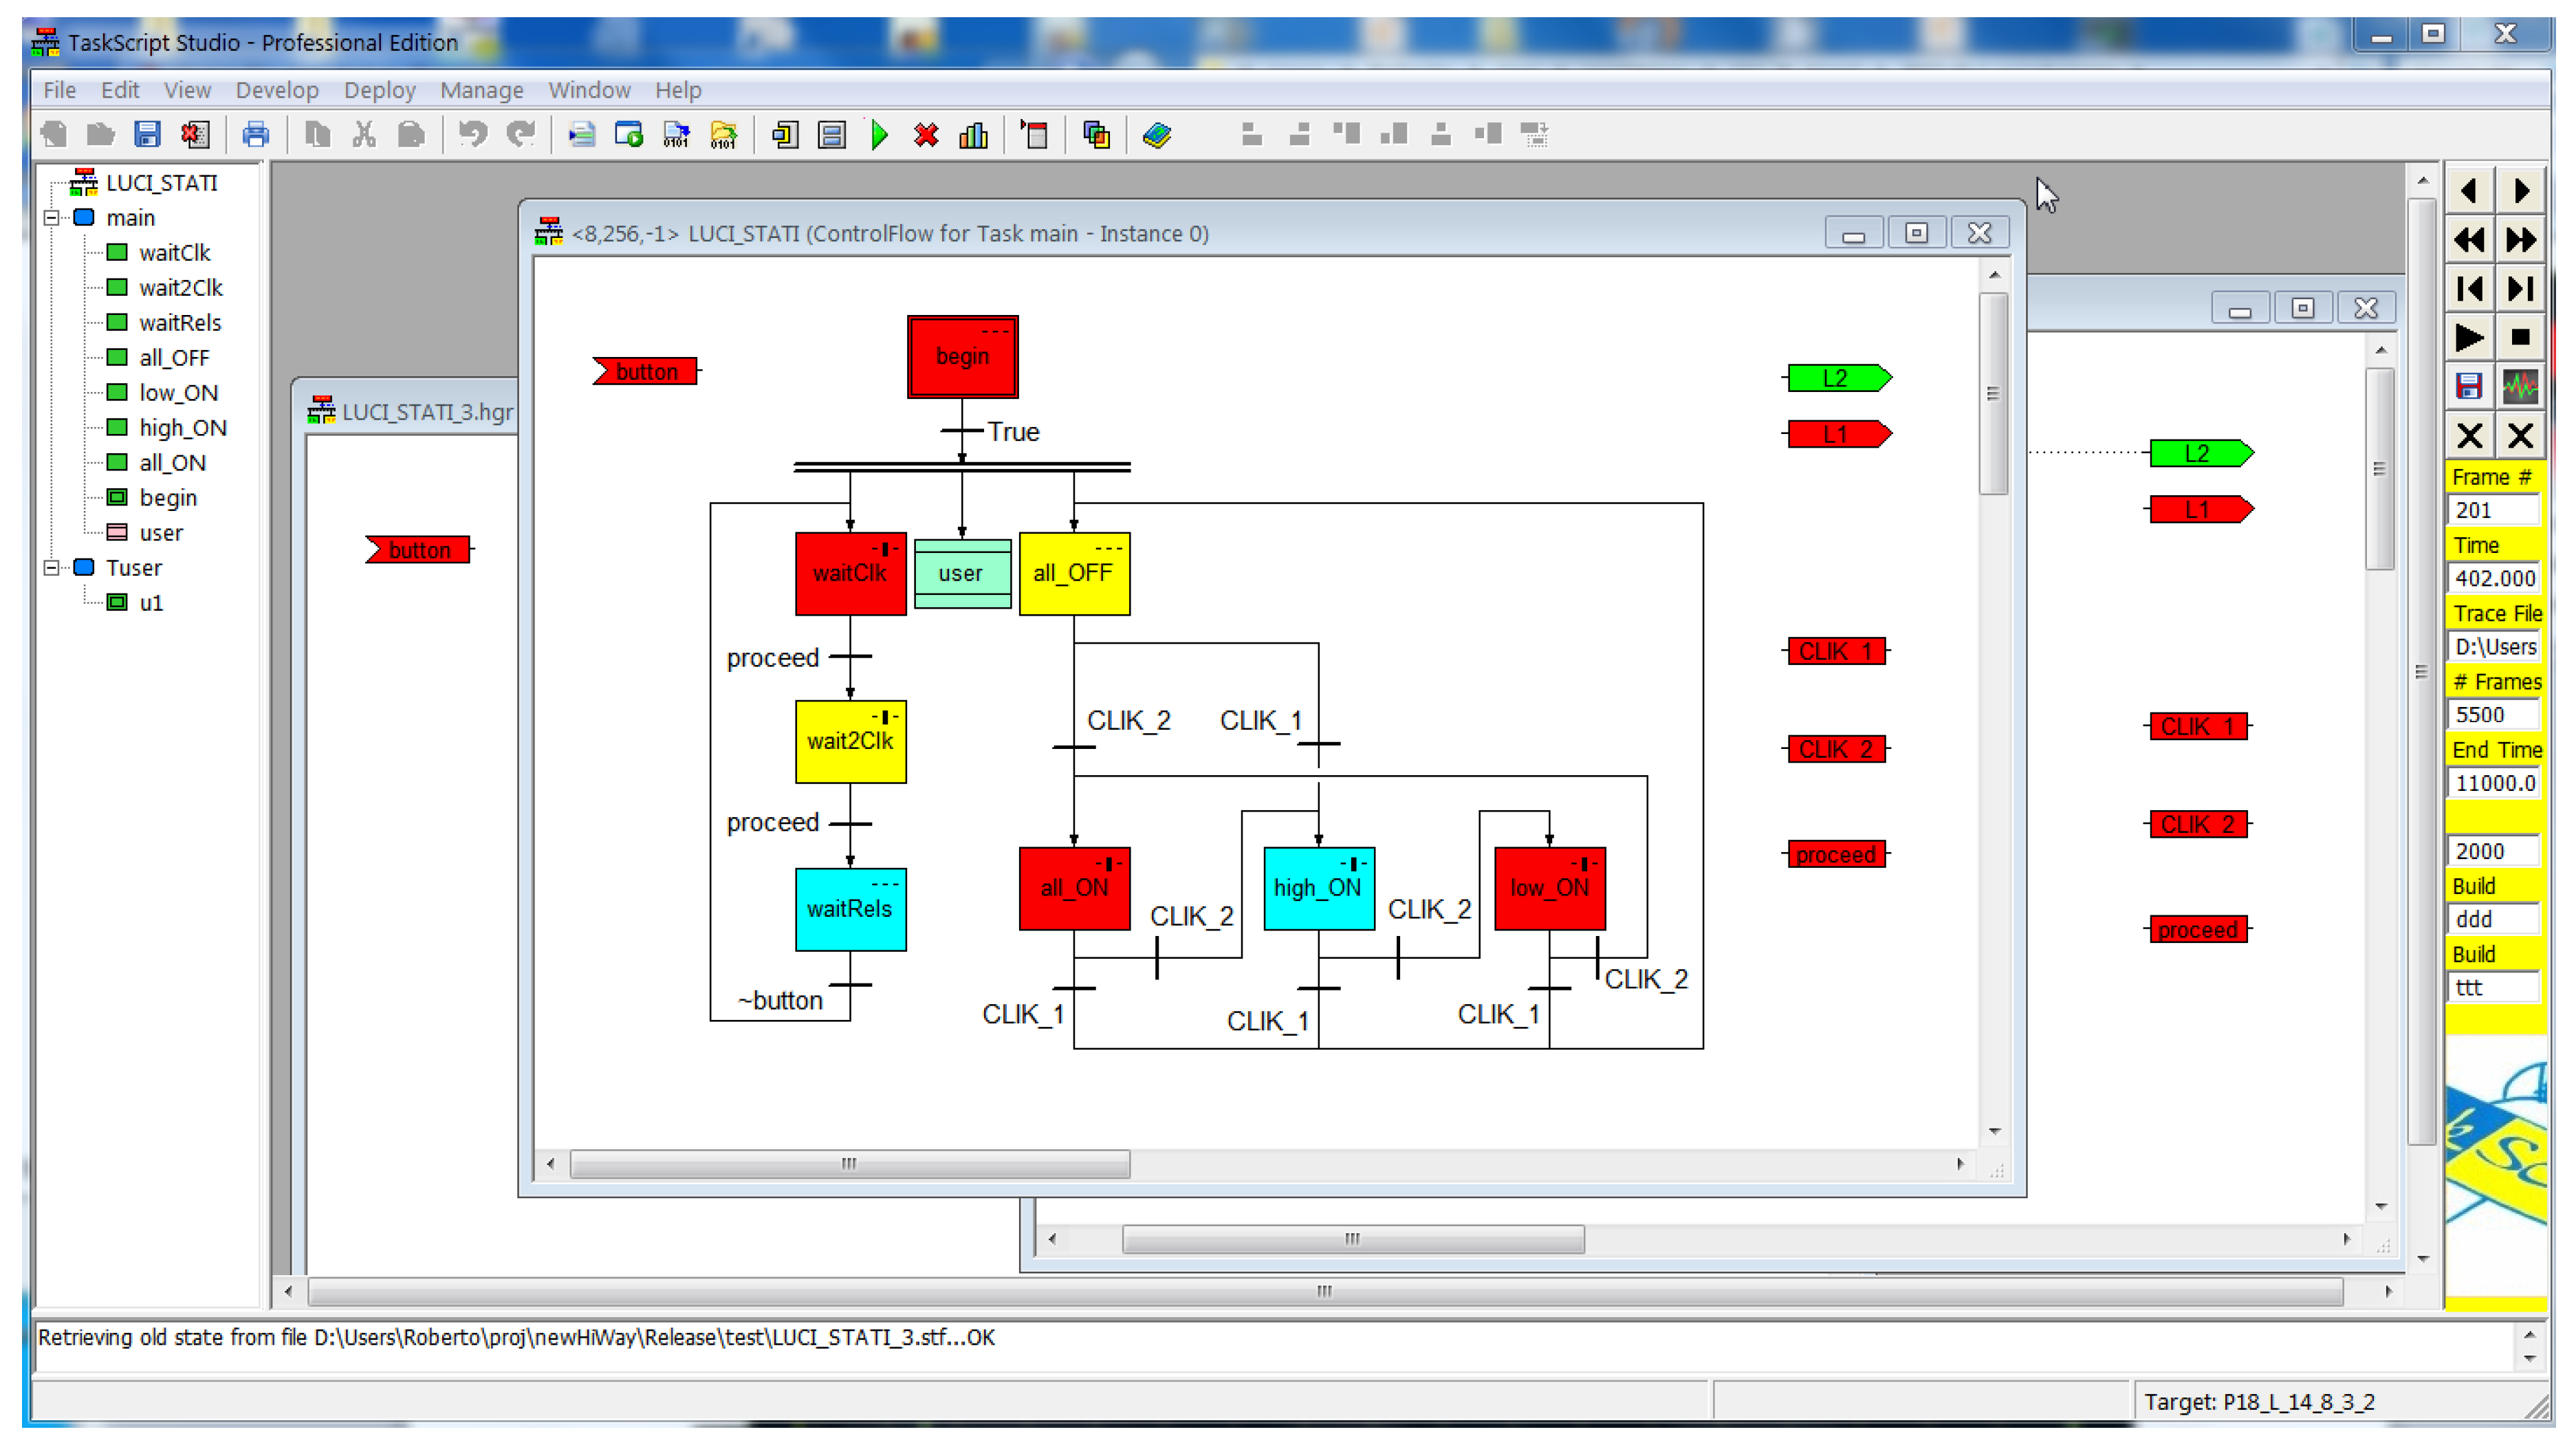Click the Print toolbar icon
The height and width of the screenshot is (1456, 2576).
[x=256, y=135]
